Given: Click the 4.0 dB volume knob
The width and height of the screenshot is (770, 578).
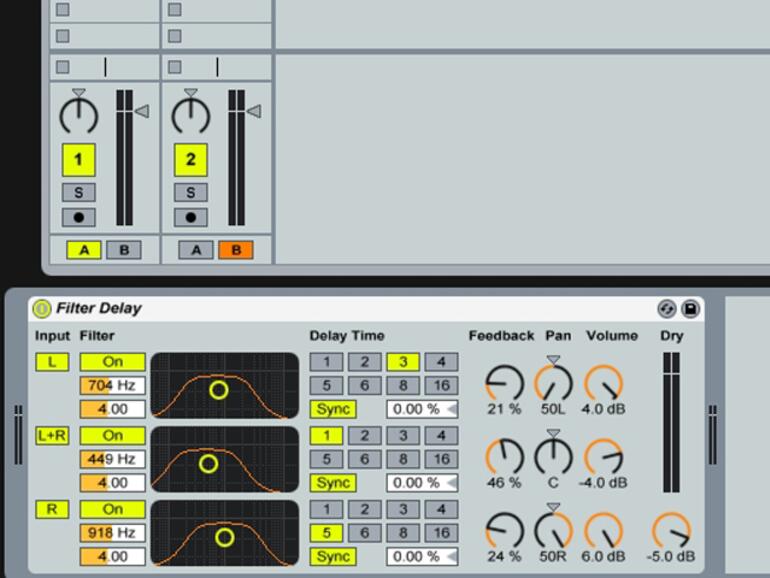Looking at the screenshot, I should tap(604, 383).
